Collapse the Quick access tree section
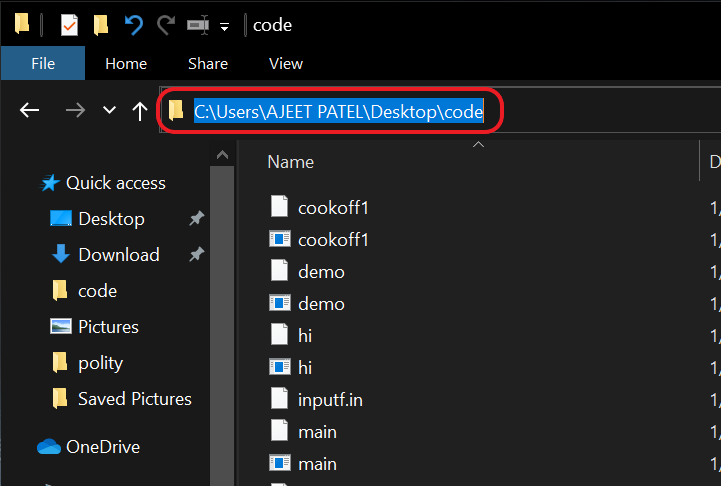721x486 pixels. pos(28,183)
